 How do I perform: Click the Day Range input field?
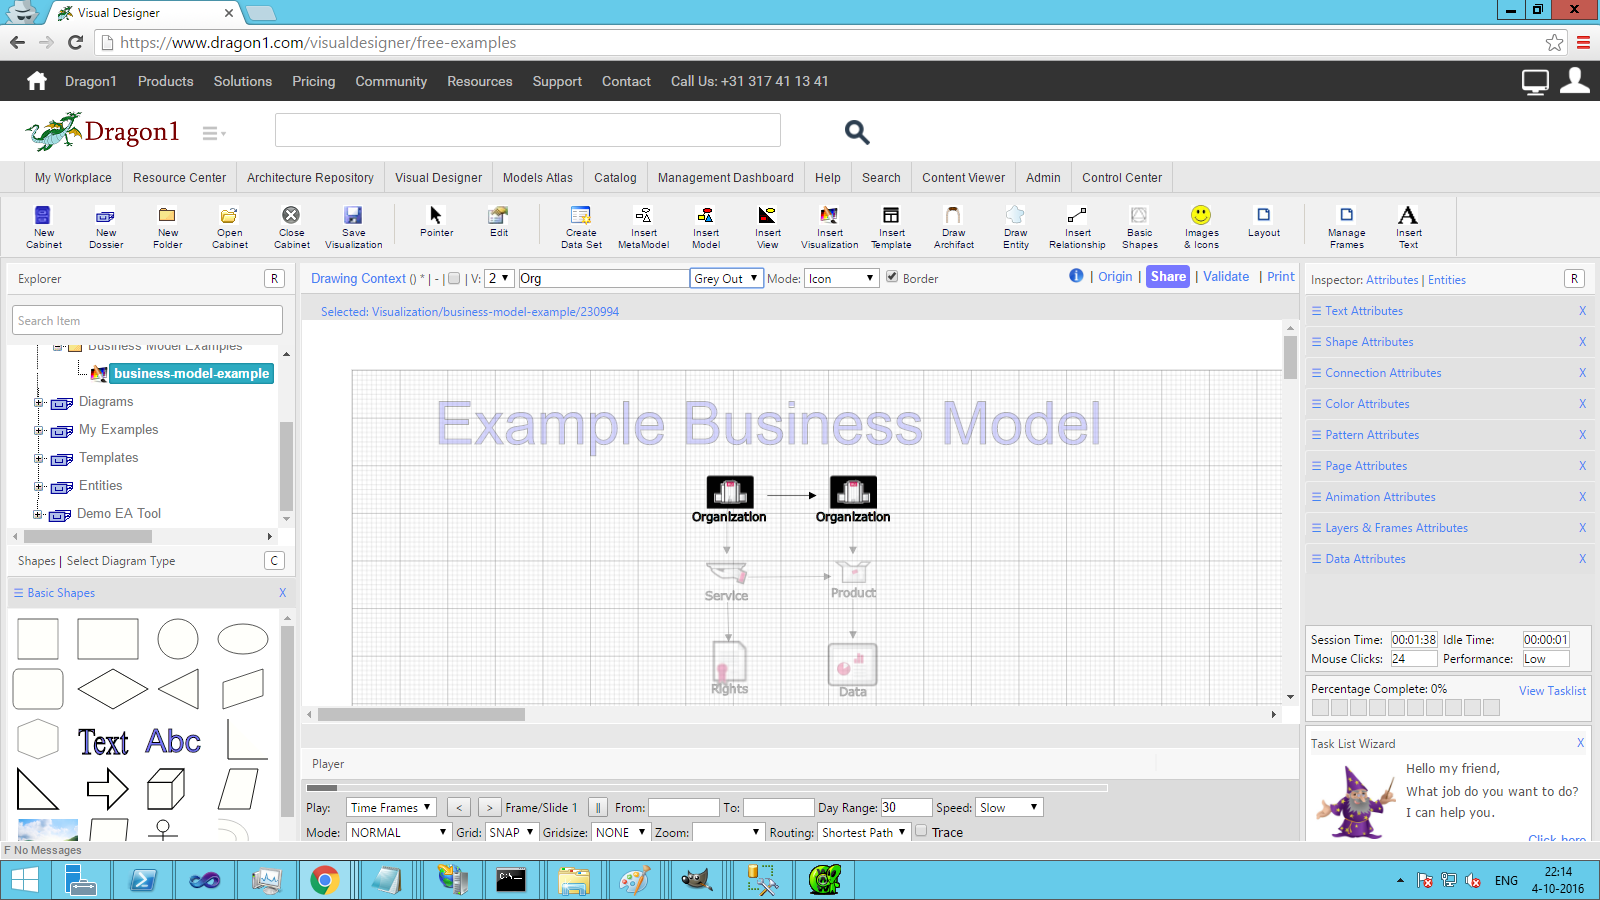point(906,807)
